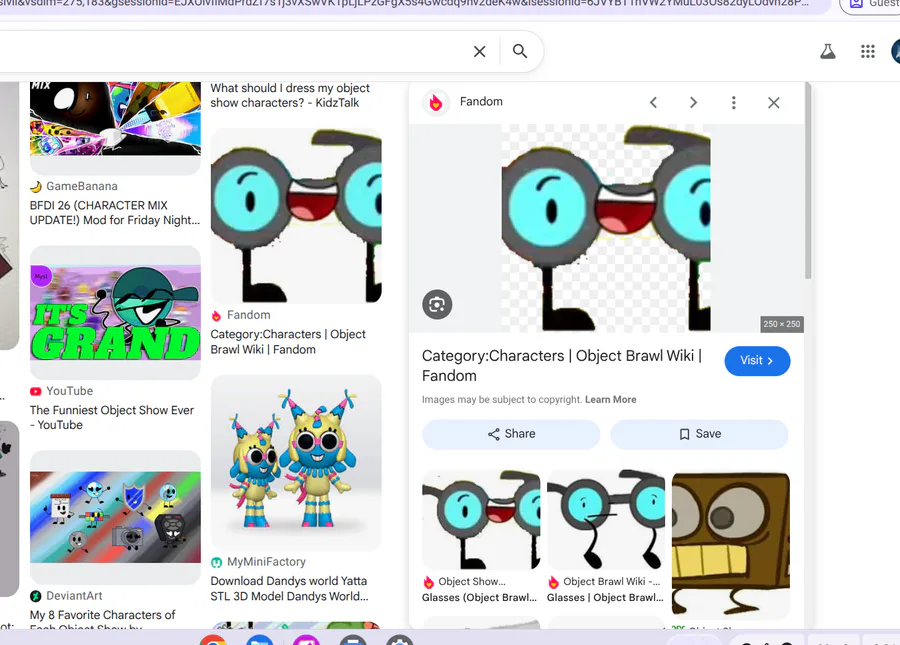The width and height of the screenshot is (900, 645).
Task: Open What should I dress my object show link
Action: [290, 95]
